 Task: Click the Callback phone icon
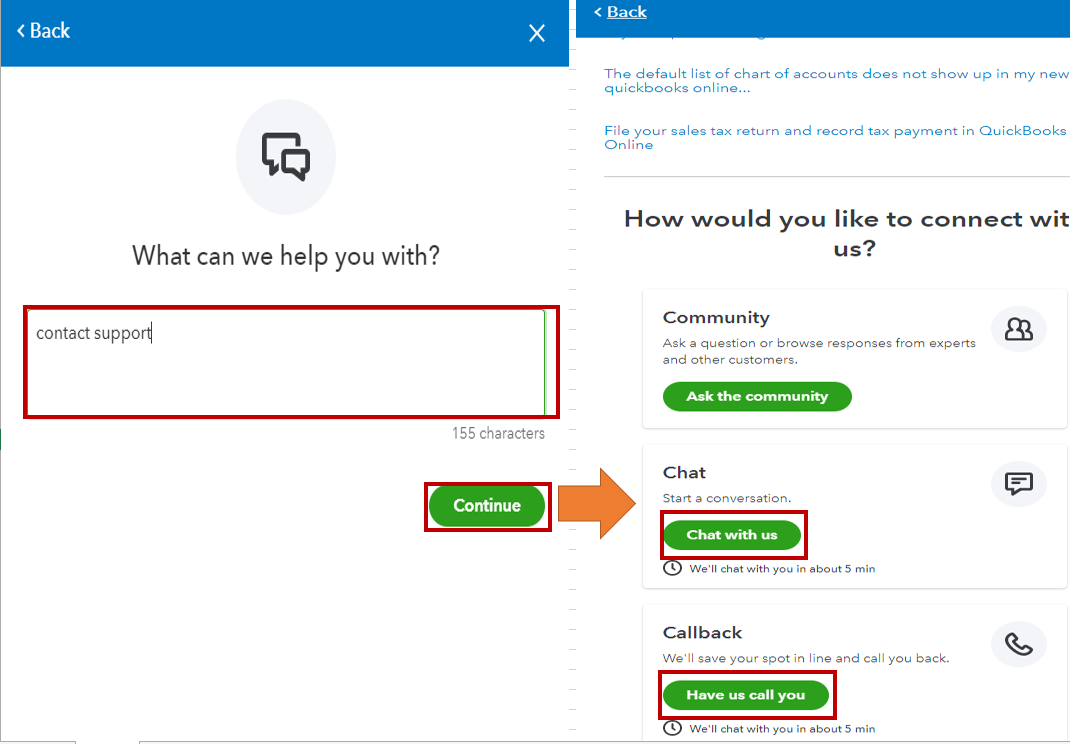click(1018, 644)
